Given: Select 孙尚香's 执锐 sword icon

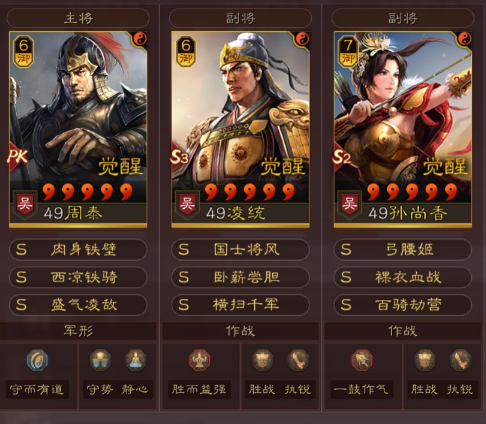Looking at the screenshot, I should (x=460, y=360).
